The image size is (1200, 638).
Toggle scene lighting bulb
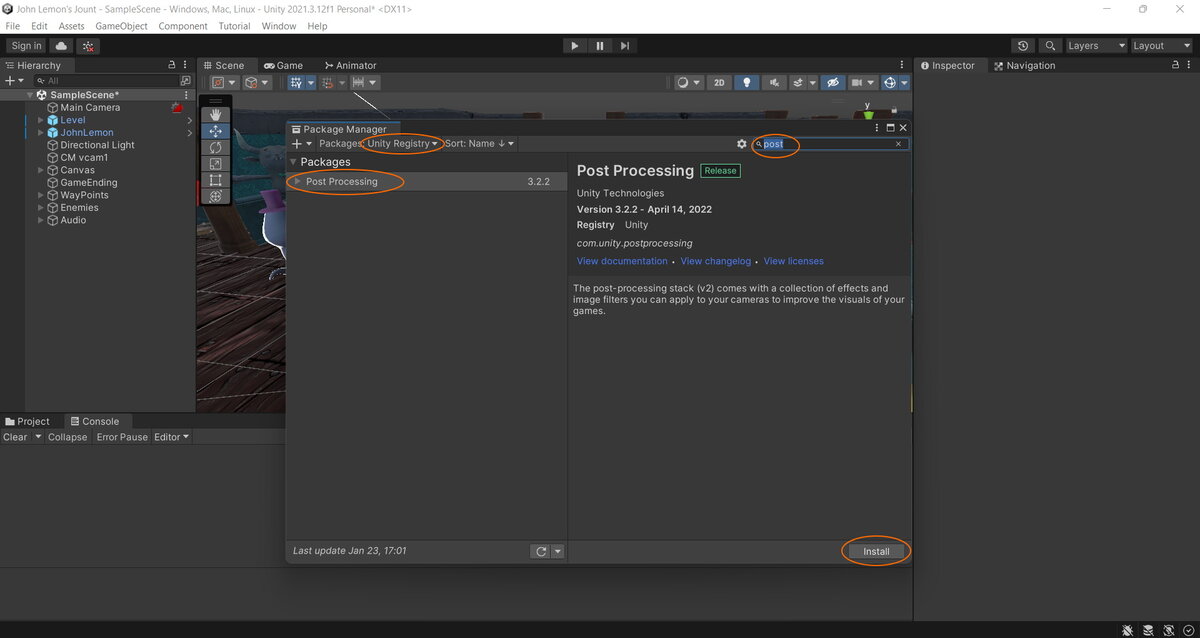[x=746, y=83]
